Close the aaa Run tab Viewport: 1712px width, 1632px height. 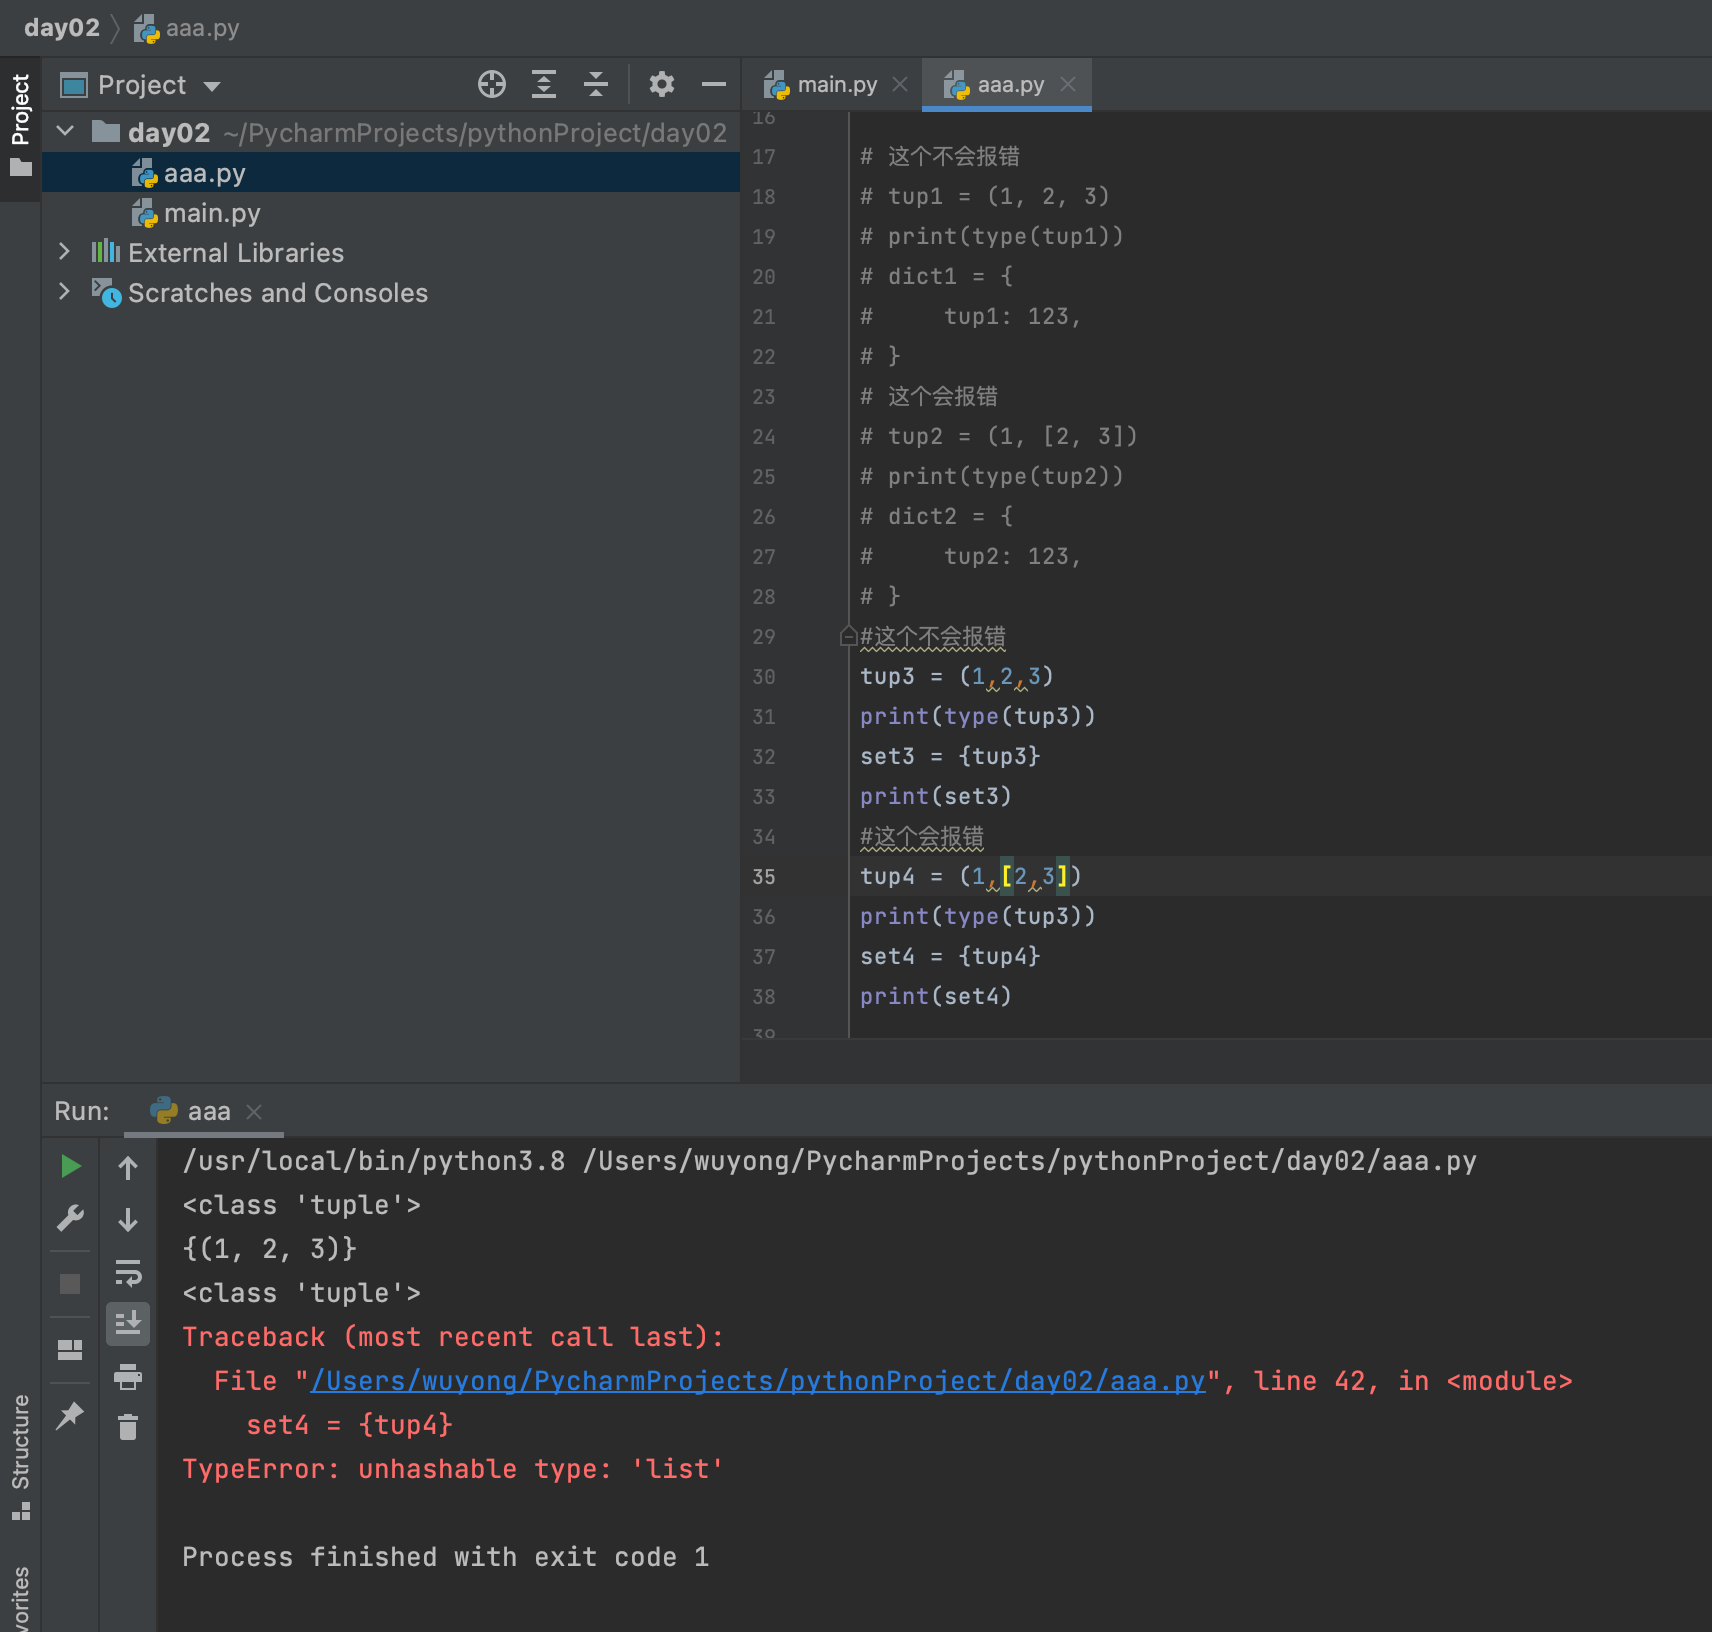pyautogui.click(x=254, y=1112)
